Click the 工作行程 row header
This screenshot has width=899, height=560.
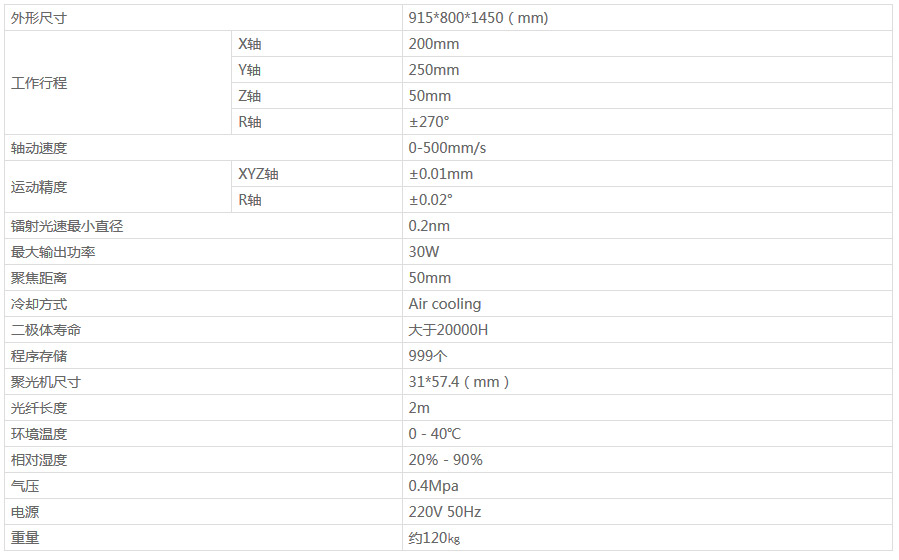39,83
